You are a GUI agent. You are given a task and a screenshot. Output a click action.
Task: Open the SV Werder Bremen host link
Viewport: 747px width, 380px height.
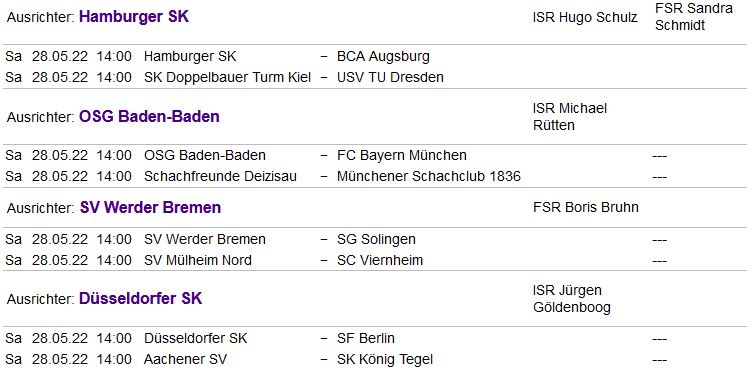(151, 208)
